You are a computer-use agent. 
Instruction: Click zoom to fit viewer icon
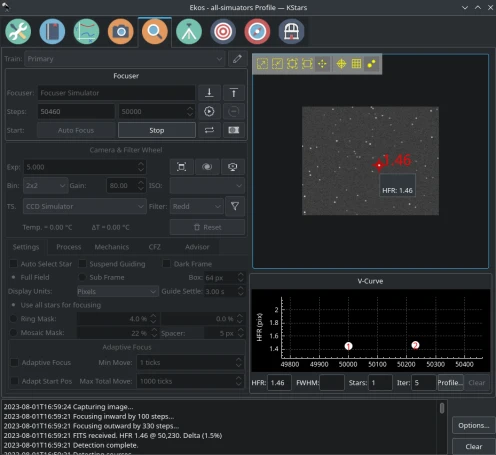click(x=307, y=64)
